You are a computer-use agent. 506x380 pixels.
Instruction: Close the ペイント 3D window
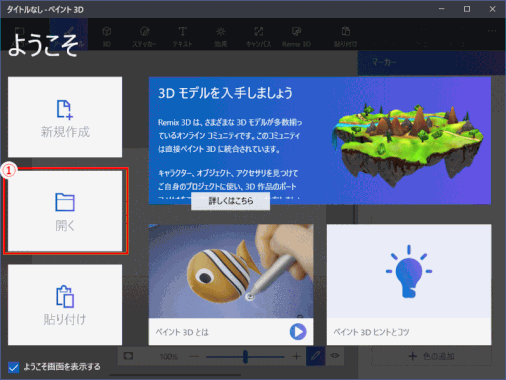click(x=493, y=9)
